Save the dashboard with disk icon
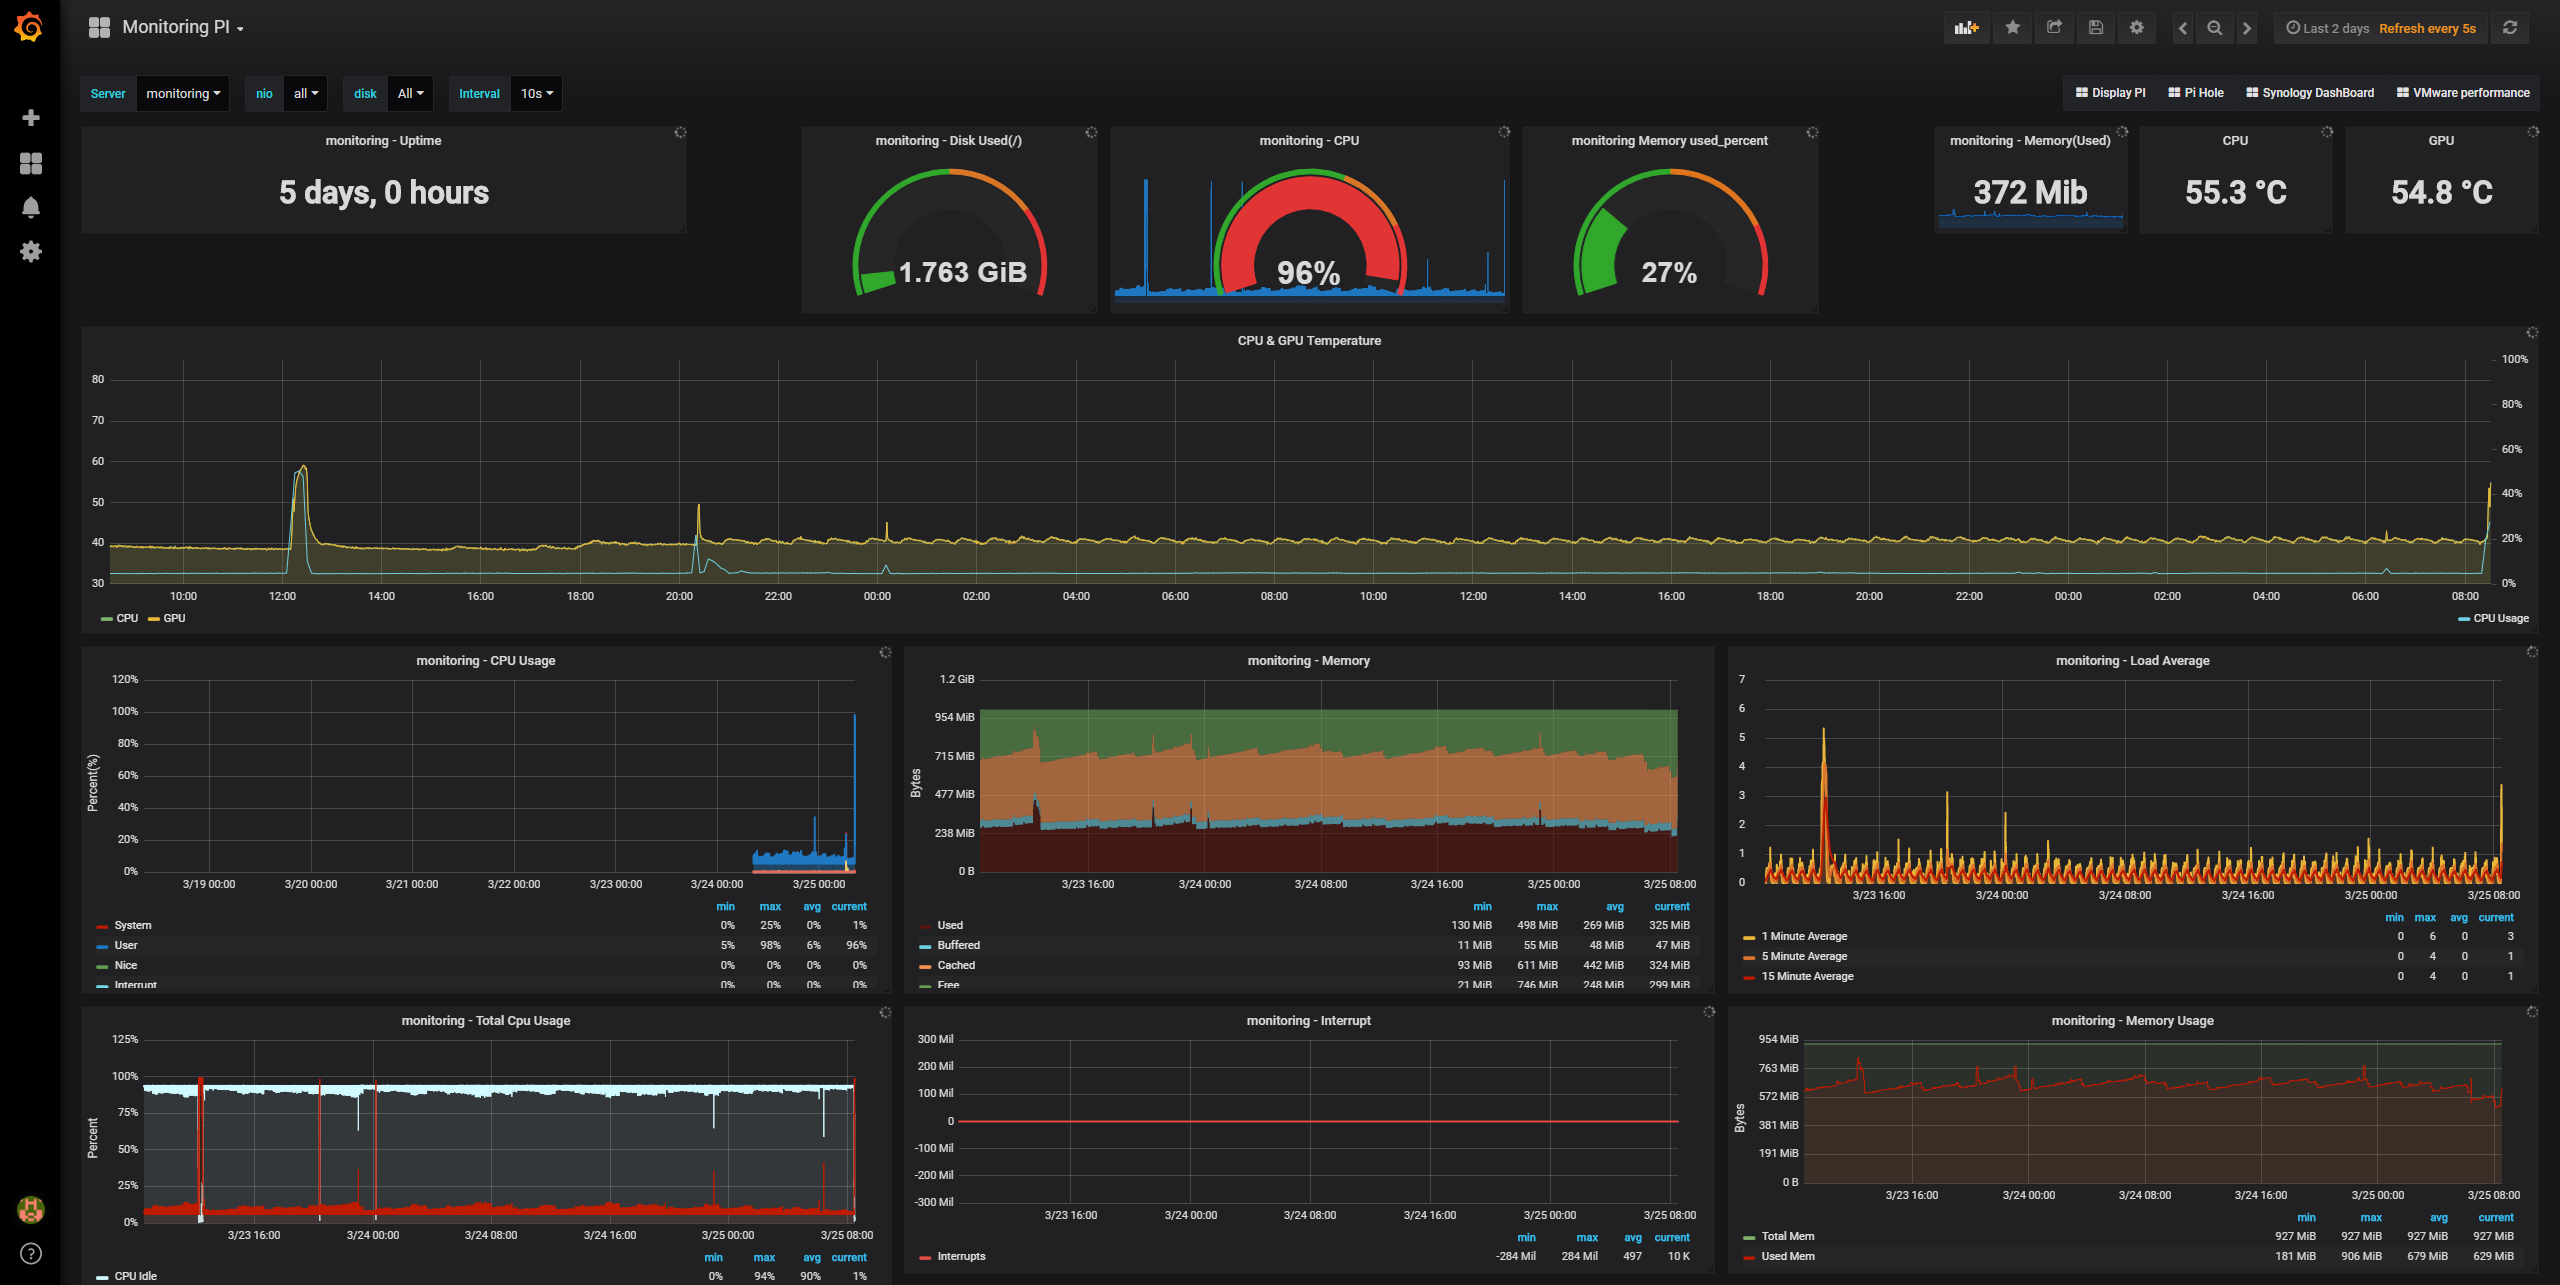2560x1285 pixels. pyautogui.click(x=2096, y=28)
